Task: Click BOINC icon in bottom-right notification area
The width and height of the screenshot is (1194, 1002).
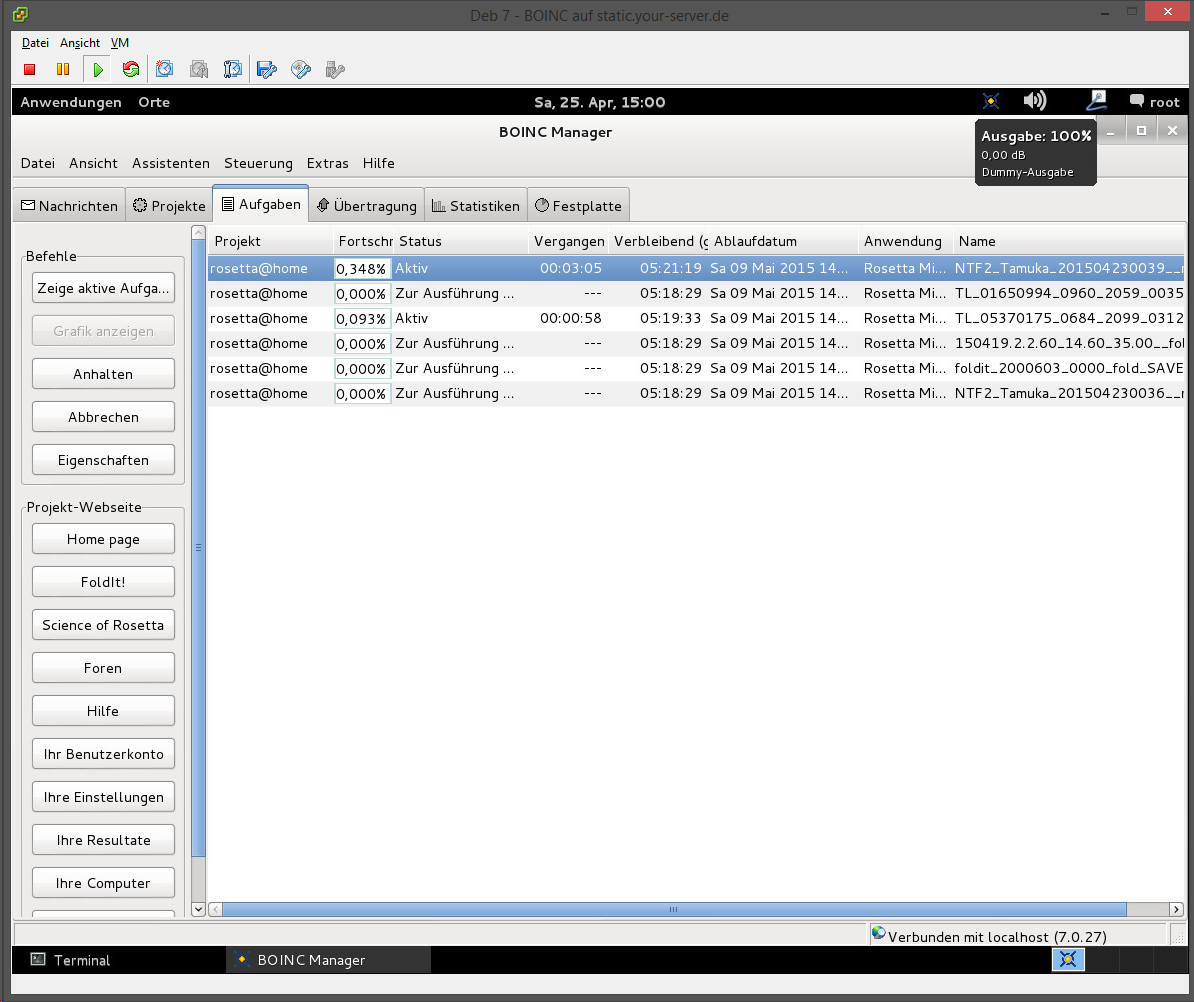Action: click(x=1068, y=959)
